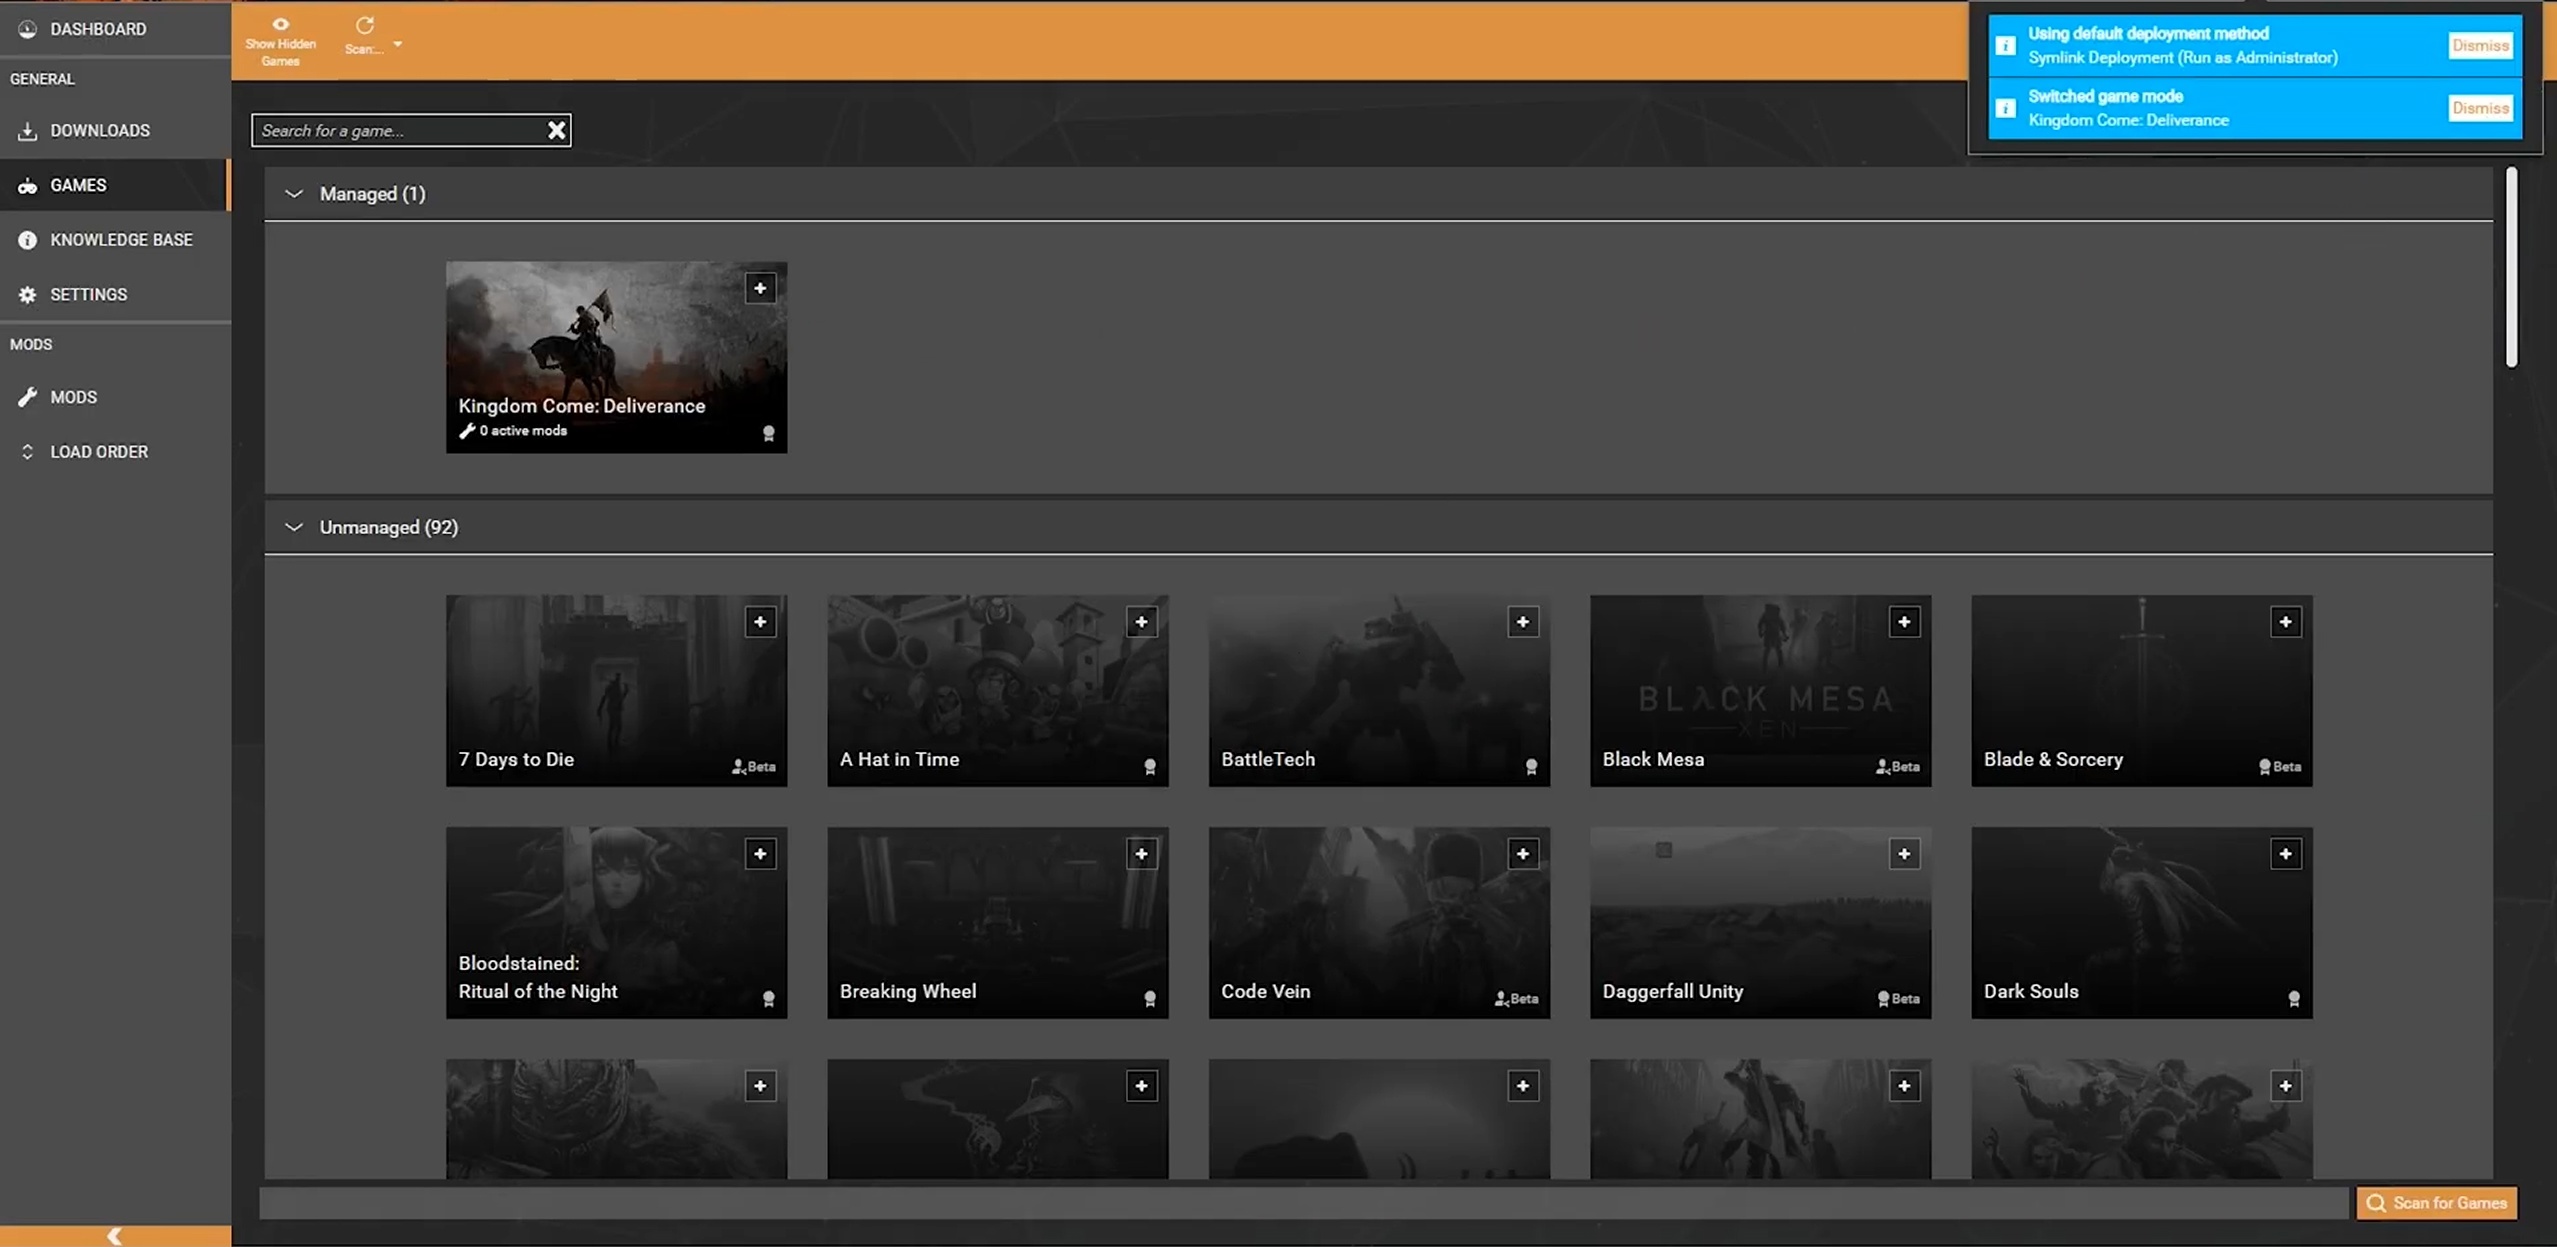Click info icon of Switched game mode notification
Screen dimensions: 2557x1247
pyautogui.click(x=2005, y=108)
